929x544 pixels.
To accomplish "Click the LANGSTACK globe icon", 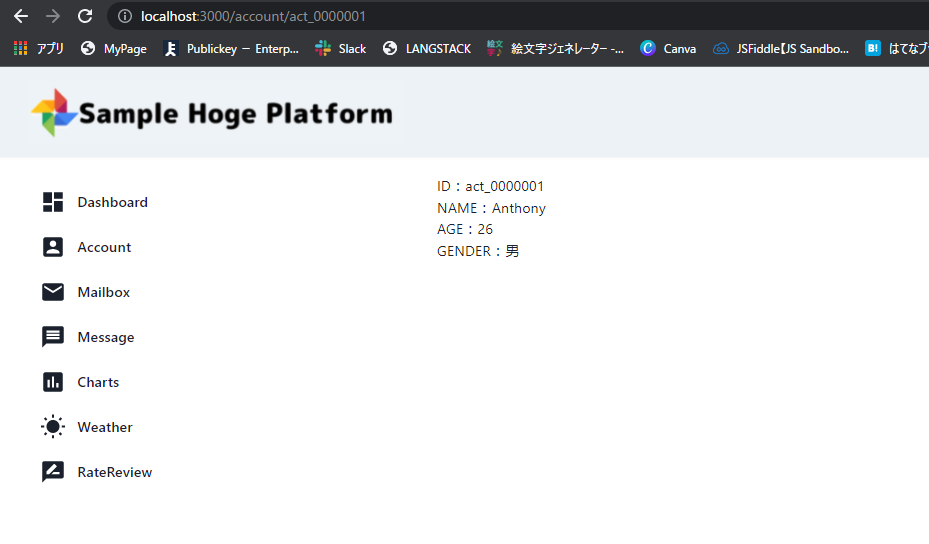I will pos(390,49).
